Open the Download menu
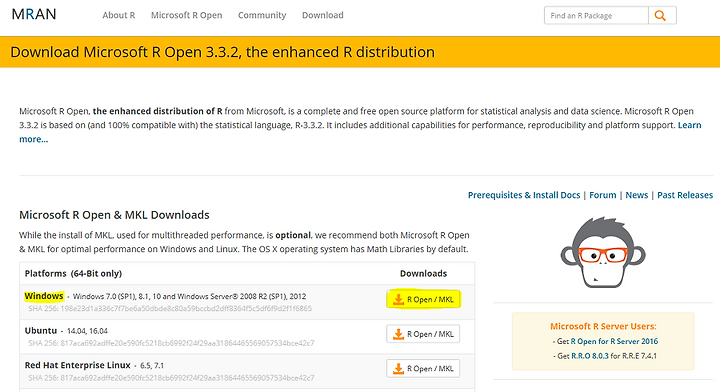 pos(322,15)
